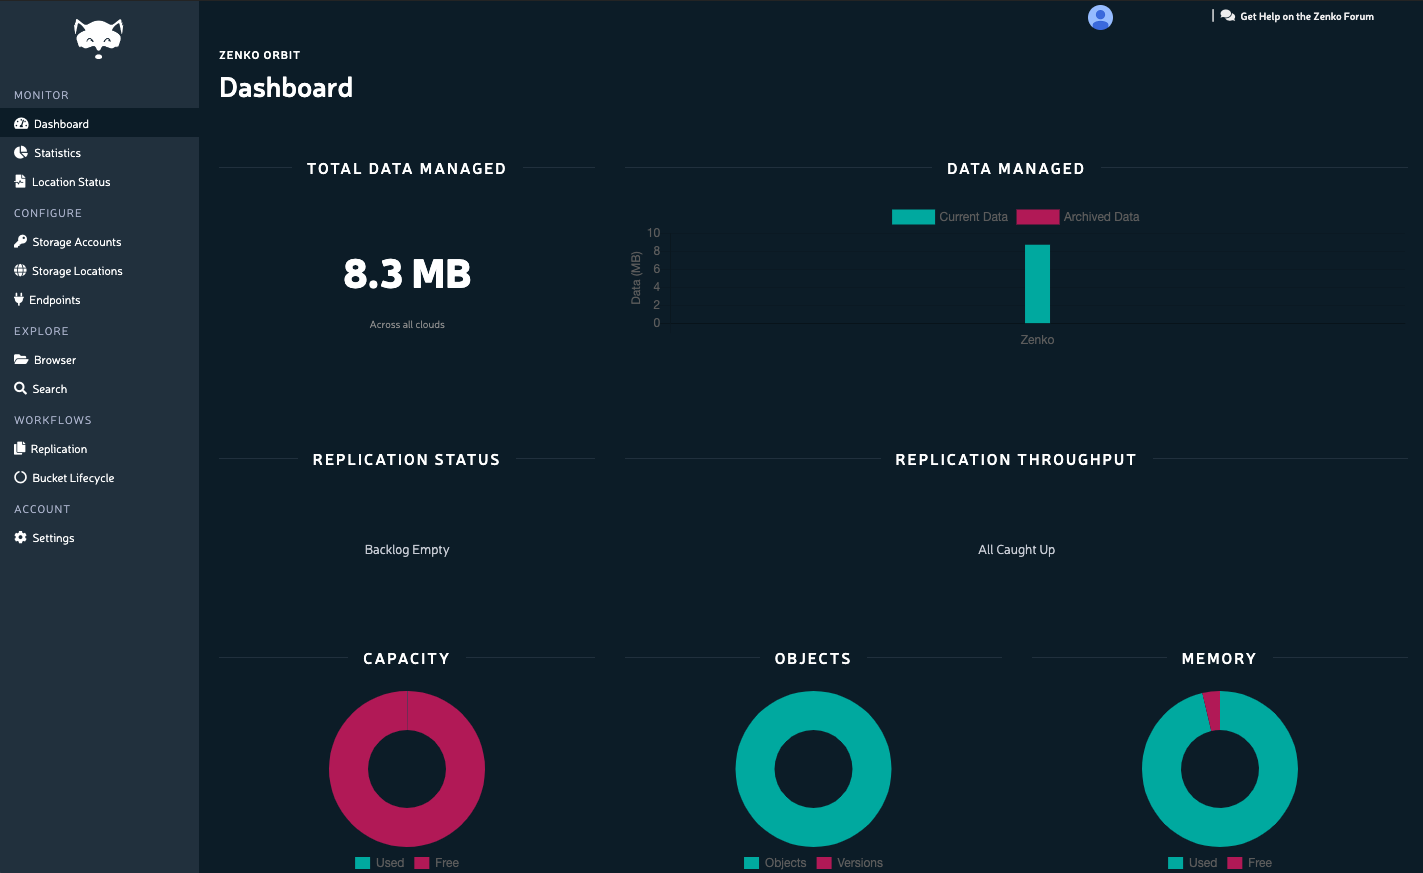Toggle Current Data legend in Data Managed chart

pyautogui.click(x=950, y=217)
